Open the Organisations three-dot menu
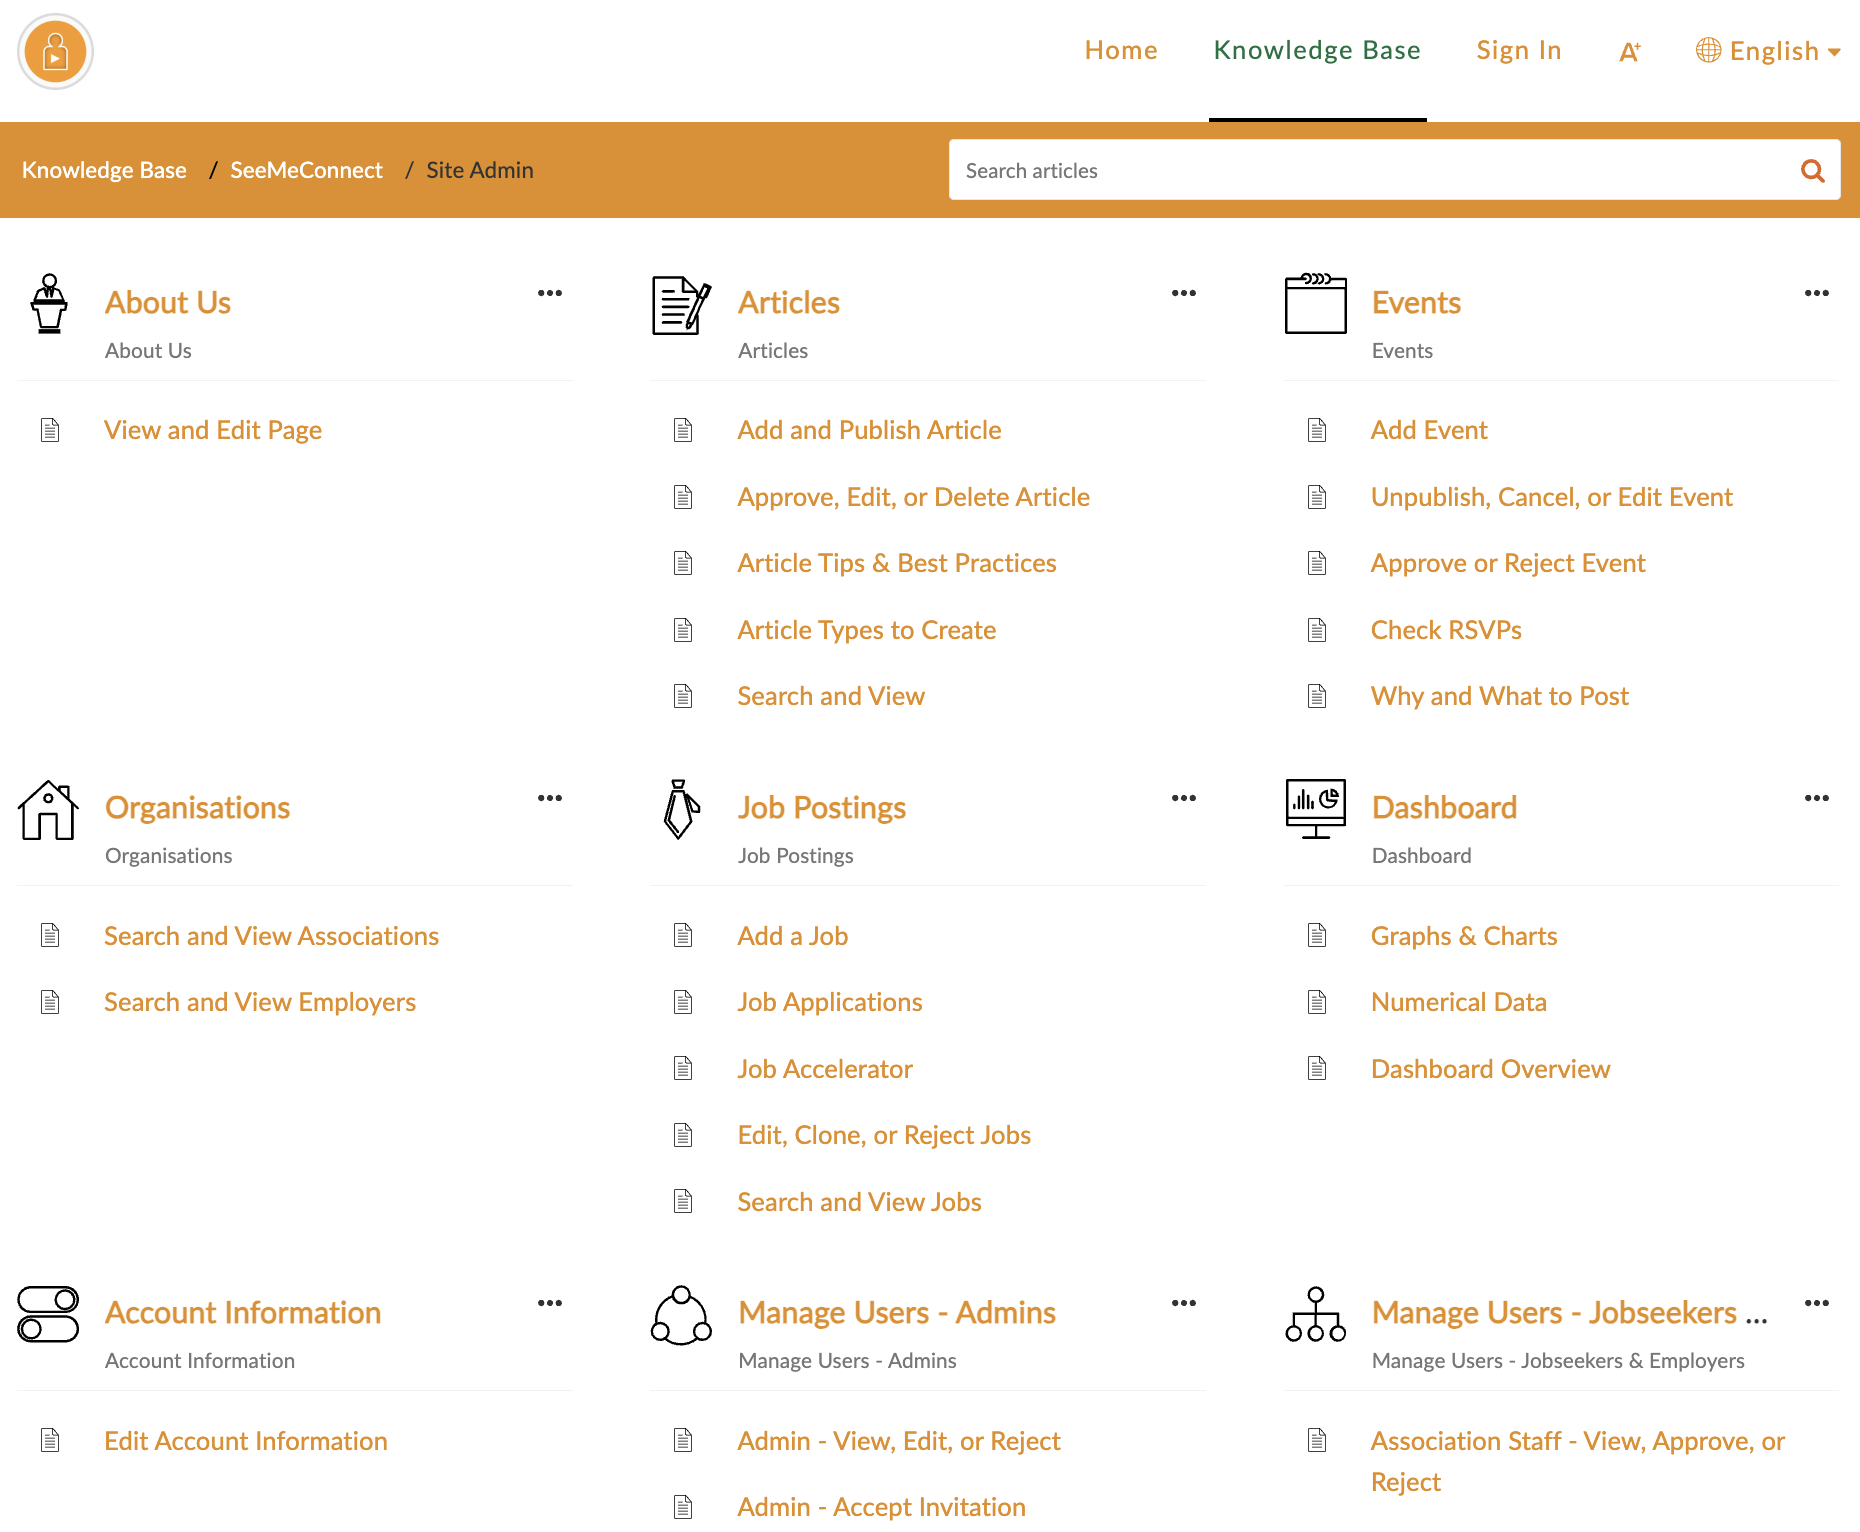Image resolution: width=1860 pixels, height=1532 pixels. [x=550, y=798]
